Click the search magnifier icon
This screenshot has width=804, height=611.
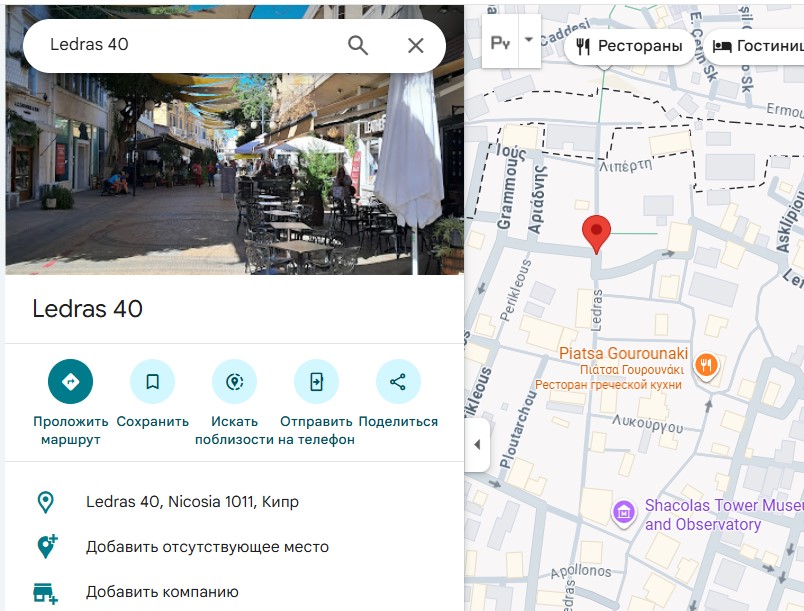click(x=358, y=45)
